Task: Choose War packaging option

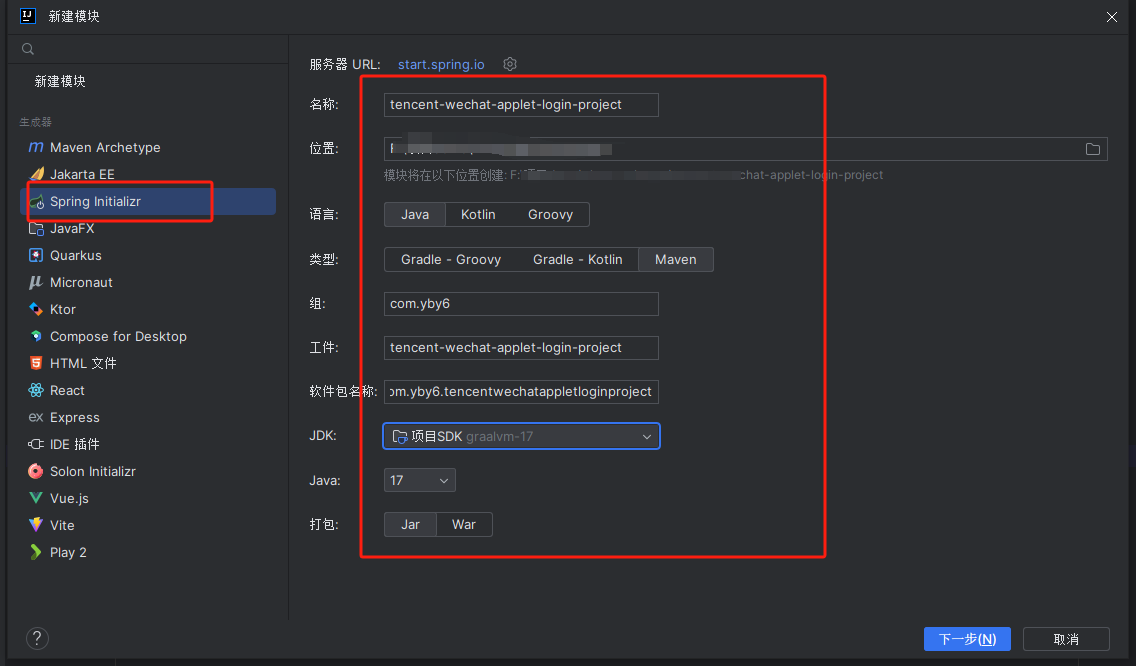Action: [x=464, y=524]
